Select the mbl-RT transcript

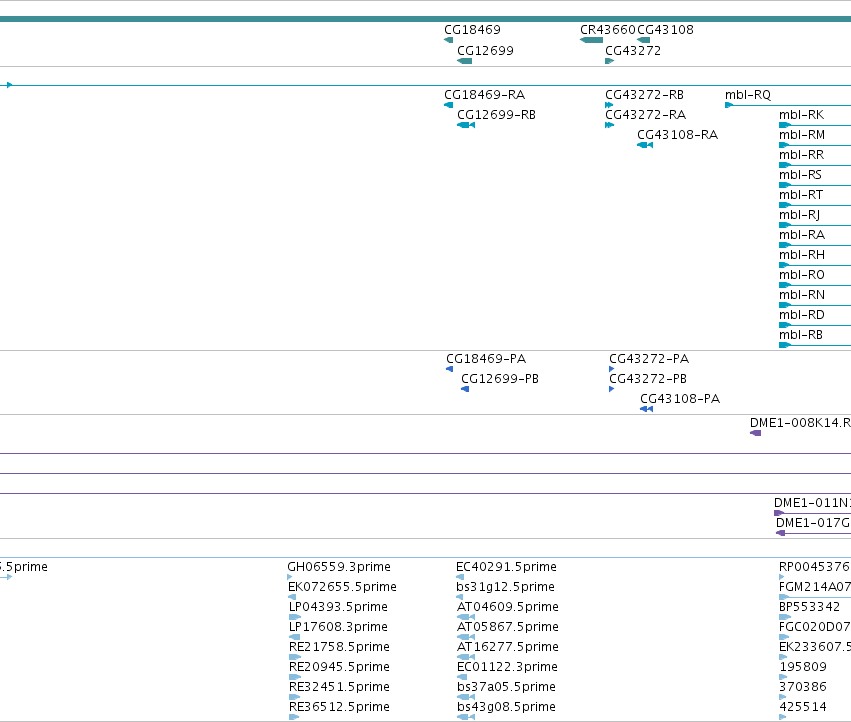815,205
